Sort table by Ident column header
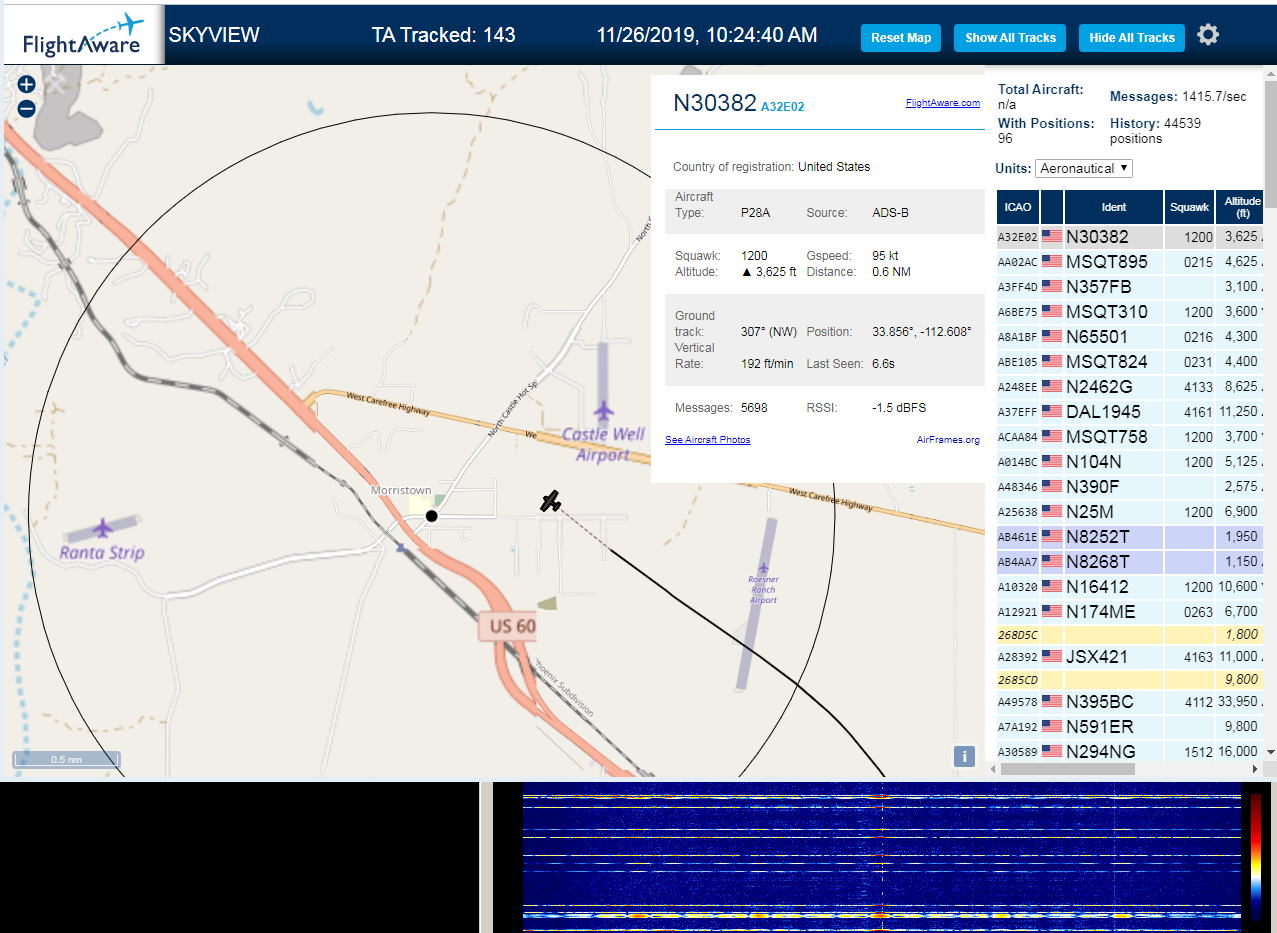This screenshot has width=1277, height=933. click(x=1114, y=207)
